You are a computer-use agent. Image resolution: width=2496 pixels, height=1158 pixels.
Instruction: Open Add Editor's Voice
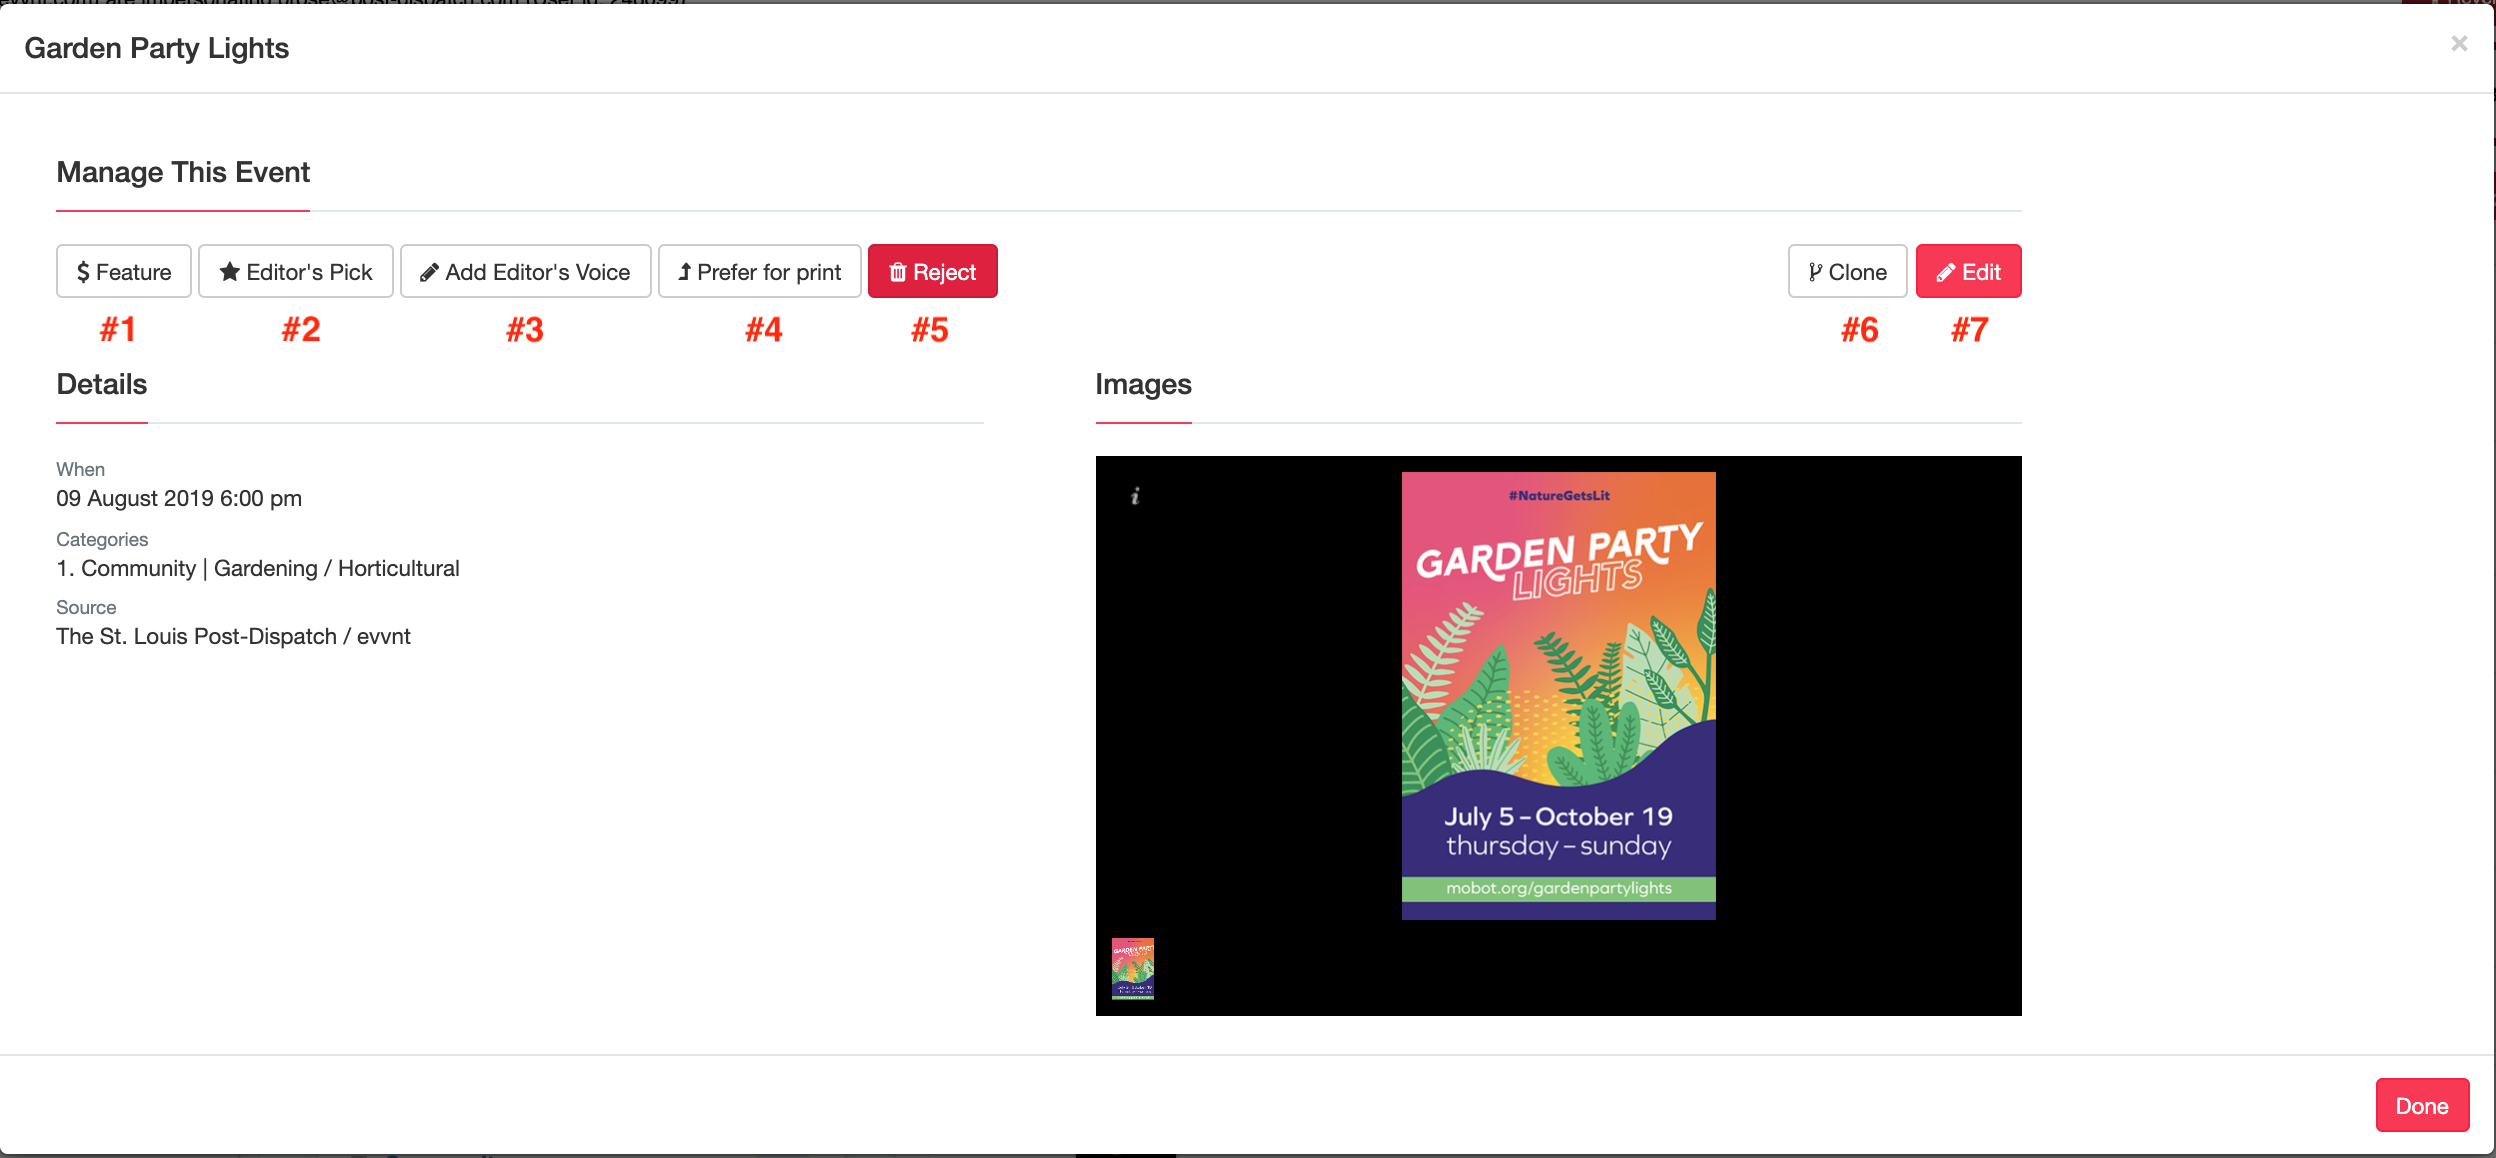click(x=526, y=271)
